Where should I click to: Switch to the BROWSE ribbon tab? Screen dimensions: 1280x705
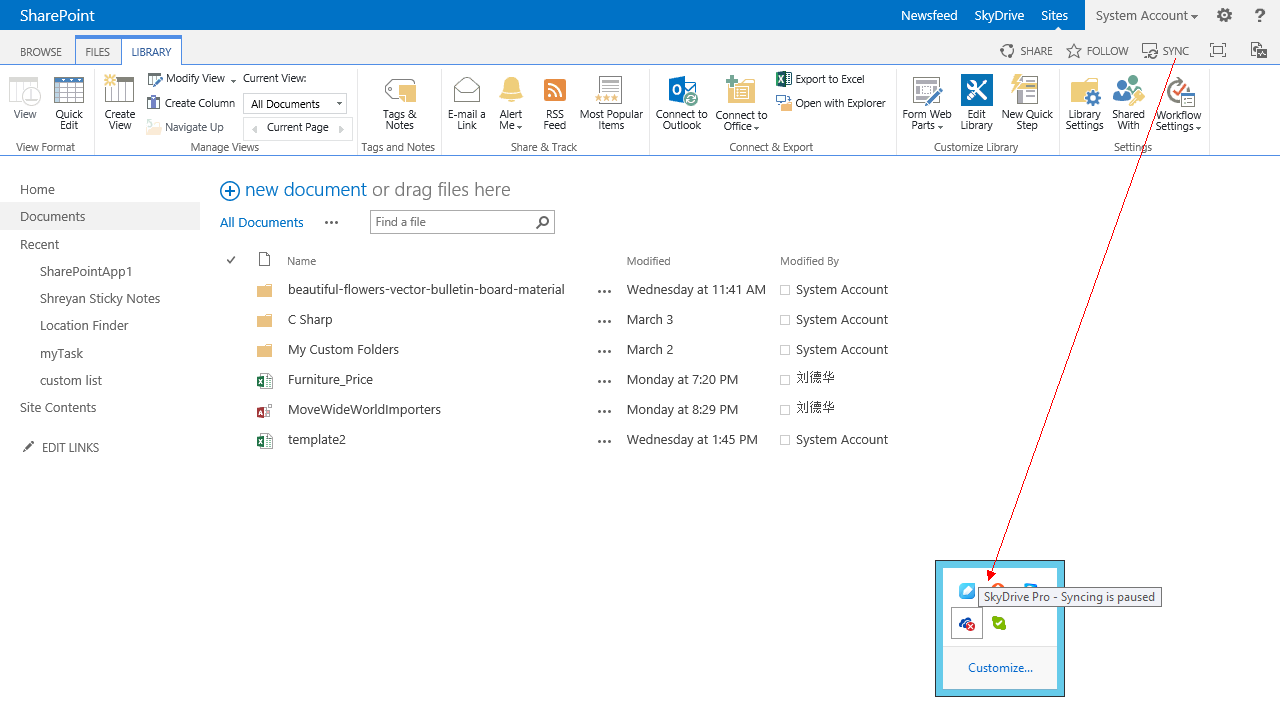tap(41, 52)
